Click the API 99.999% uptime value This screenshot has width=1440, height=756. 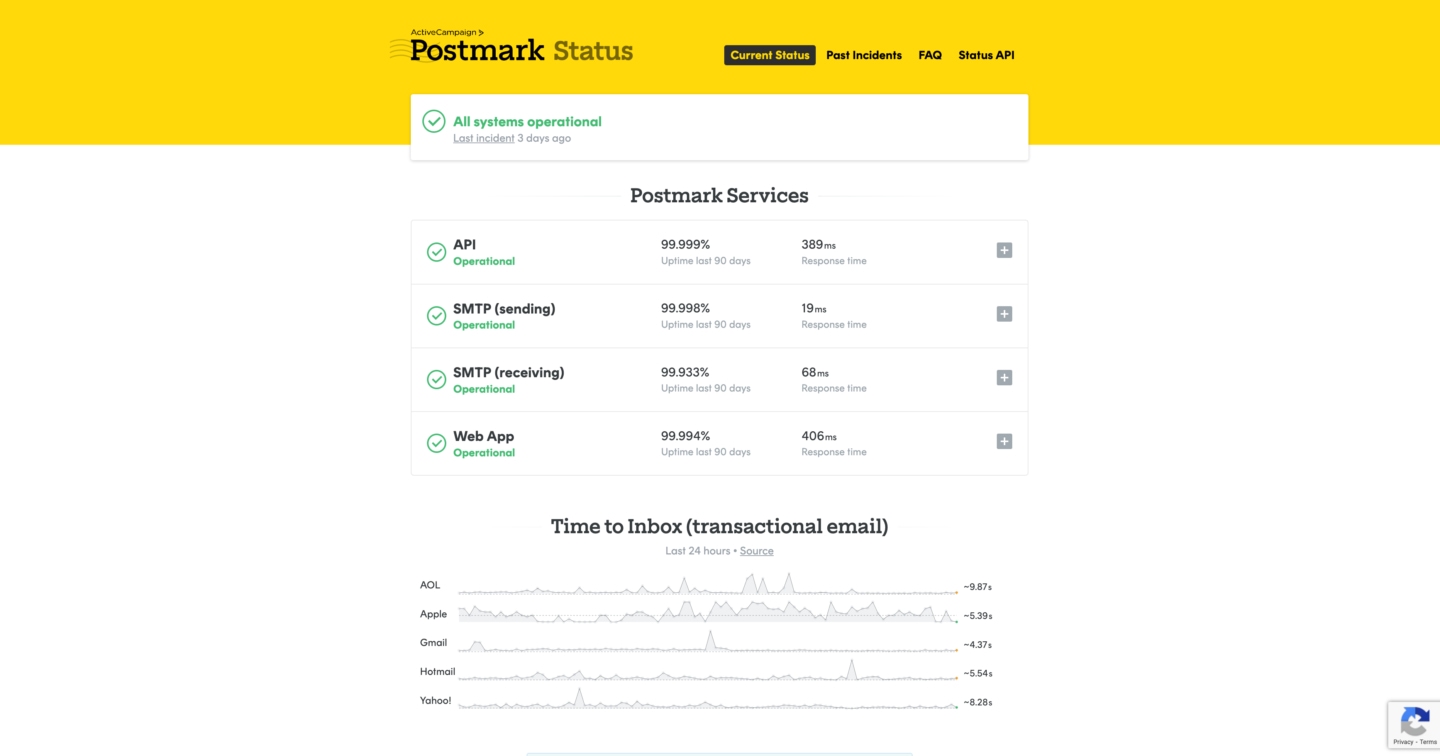685,244
